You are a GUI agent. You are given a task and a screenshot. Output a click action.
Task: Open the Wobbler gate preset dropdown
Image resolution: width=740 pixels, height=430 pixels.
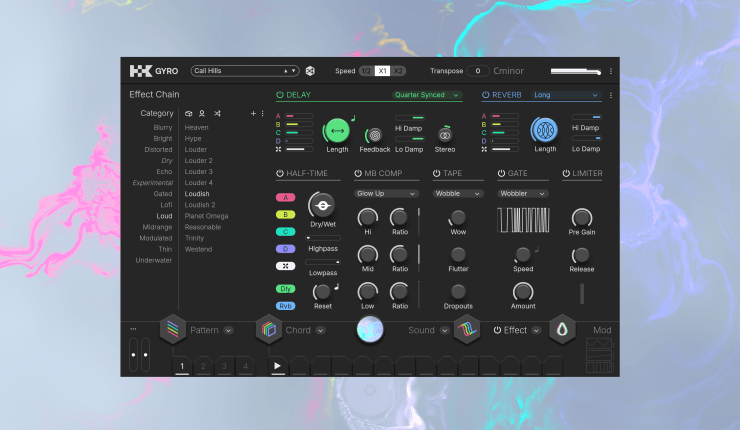(x=523, y=193)
